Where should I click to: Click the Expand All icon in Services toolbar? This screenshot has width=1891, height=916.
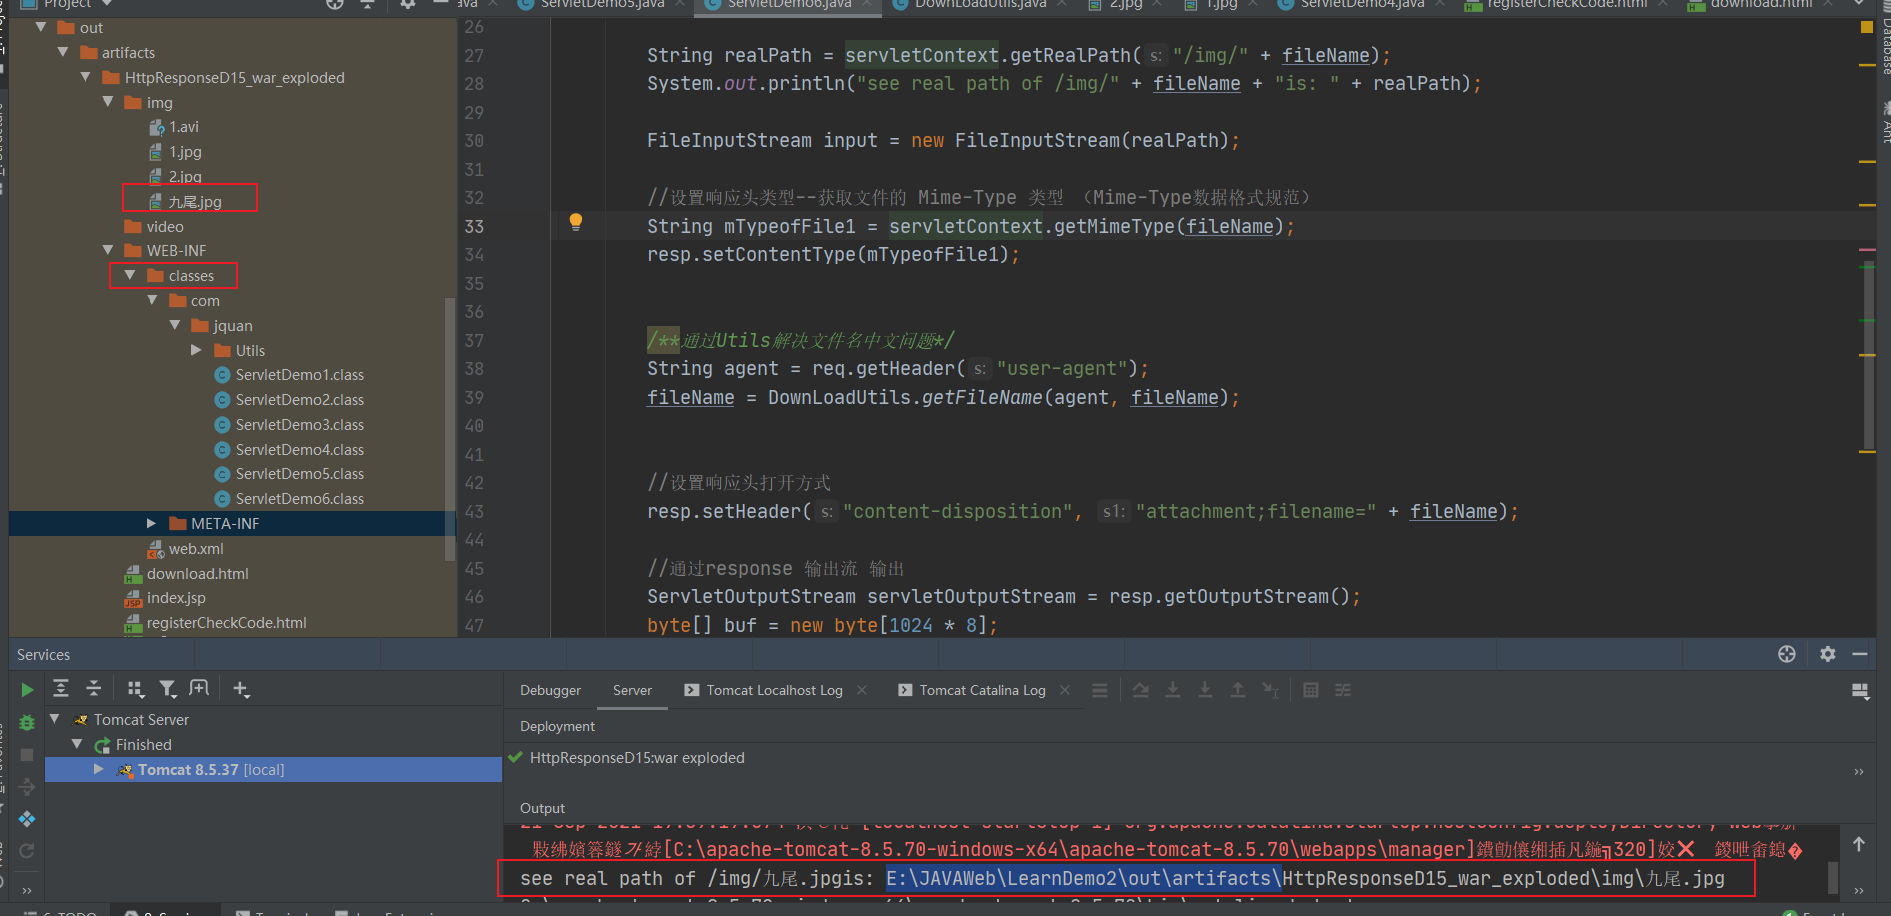pyautogui.click(x=61, y=689)
